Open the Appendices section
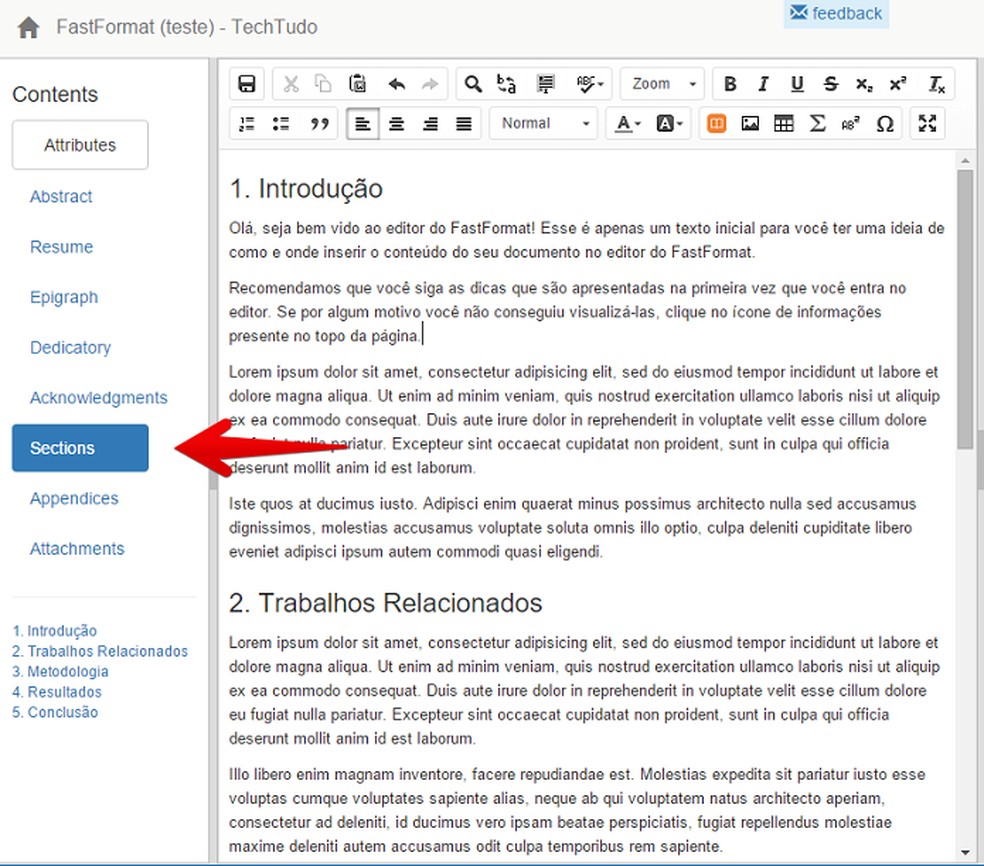This screenshot has height=866, width=984. [x=74, y=498]
